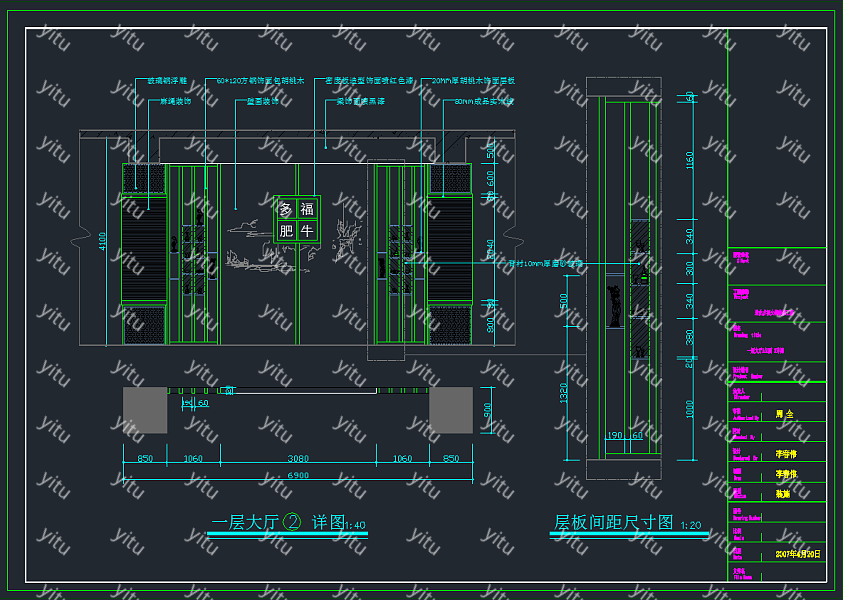Click the "福" character on the sign

click(307, 209)
